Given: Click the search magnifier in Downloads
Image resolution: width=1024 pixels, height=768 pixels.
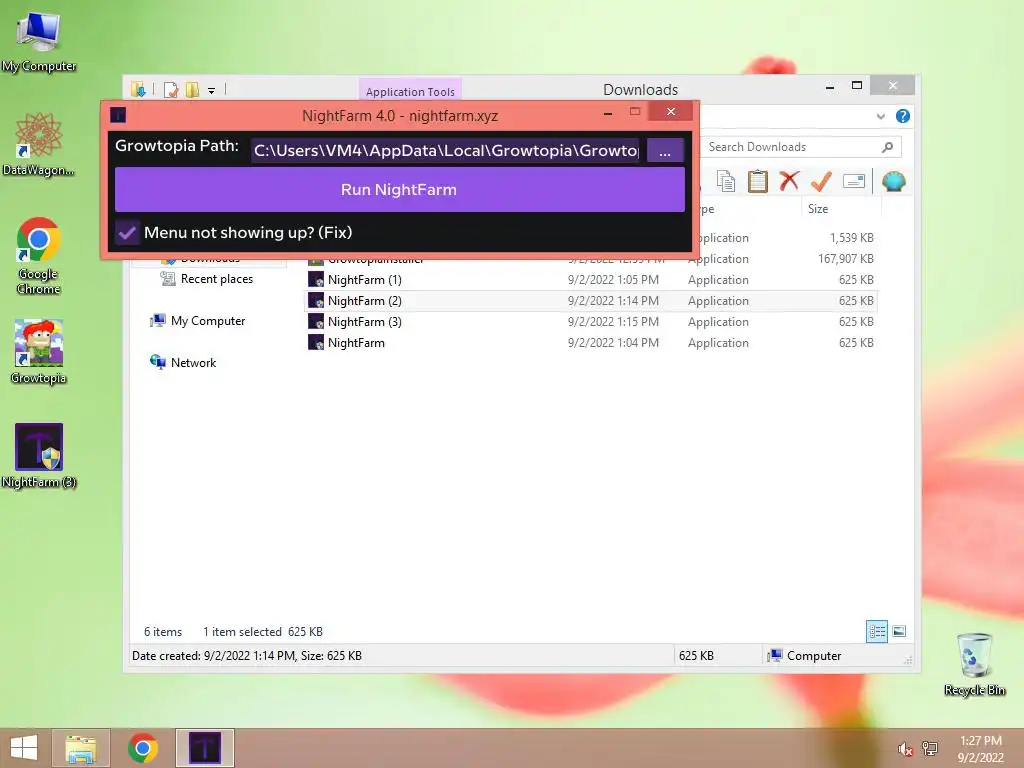Looking at the screenshot, I should (887, 147).
